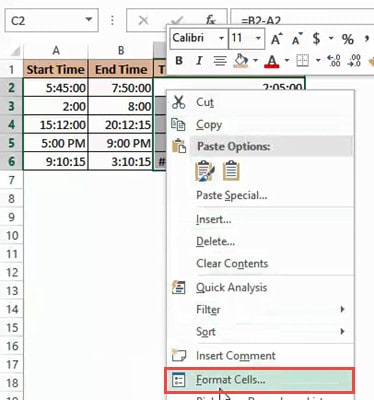Apply the red font color button
The width and height of the screenshot is (374, 400).
coord(272,61)
